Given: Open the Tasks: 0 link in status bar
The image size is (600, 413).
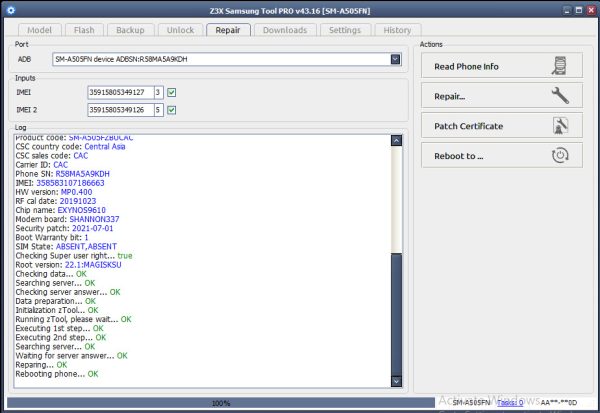Looking at the screenshot, I should click(x=510, y=403).
